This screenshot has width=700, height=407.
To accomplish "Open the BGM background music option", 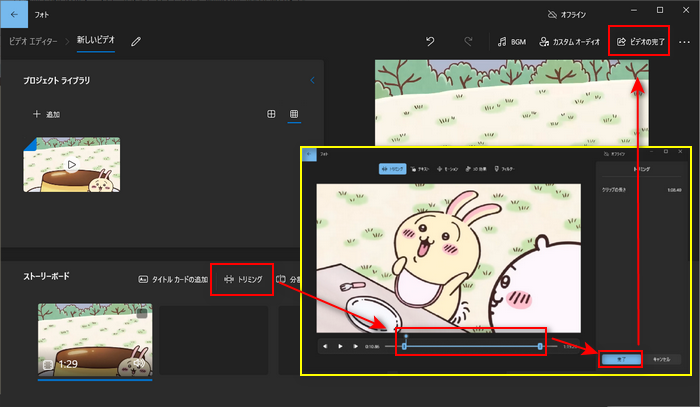I will 513,42.
